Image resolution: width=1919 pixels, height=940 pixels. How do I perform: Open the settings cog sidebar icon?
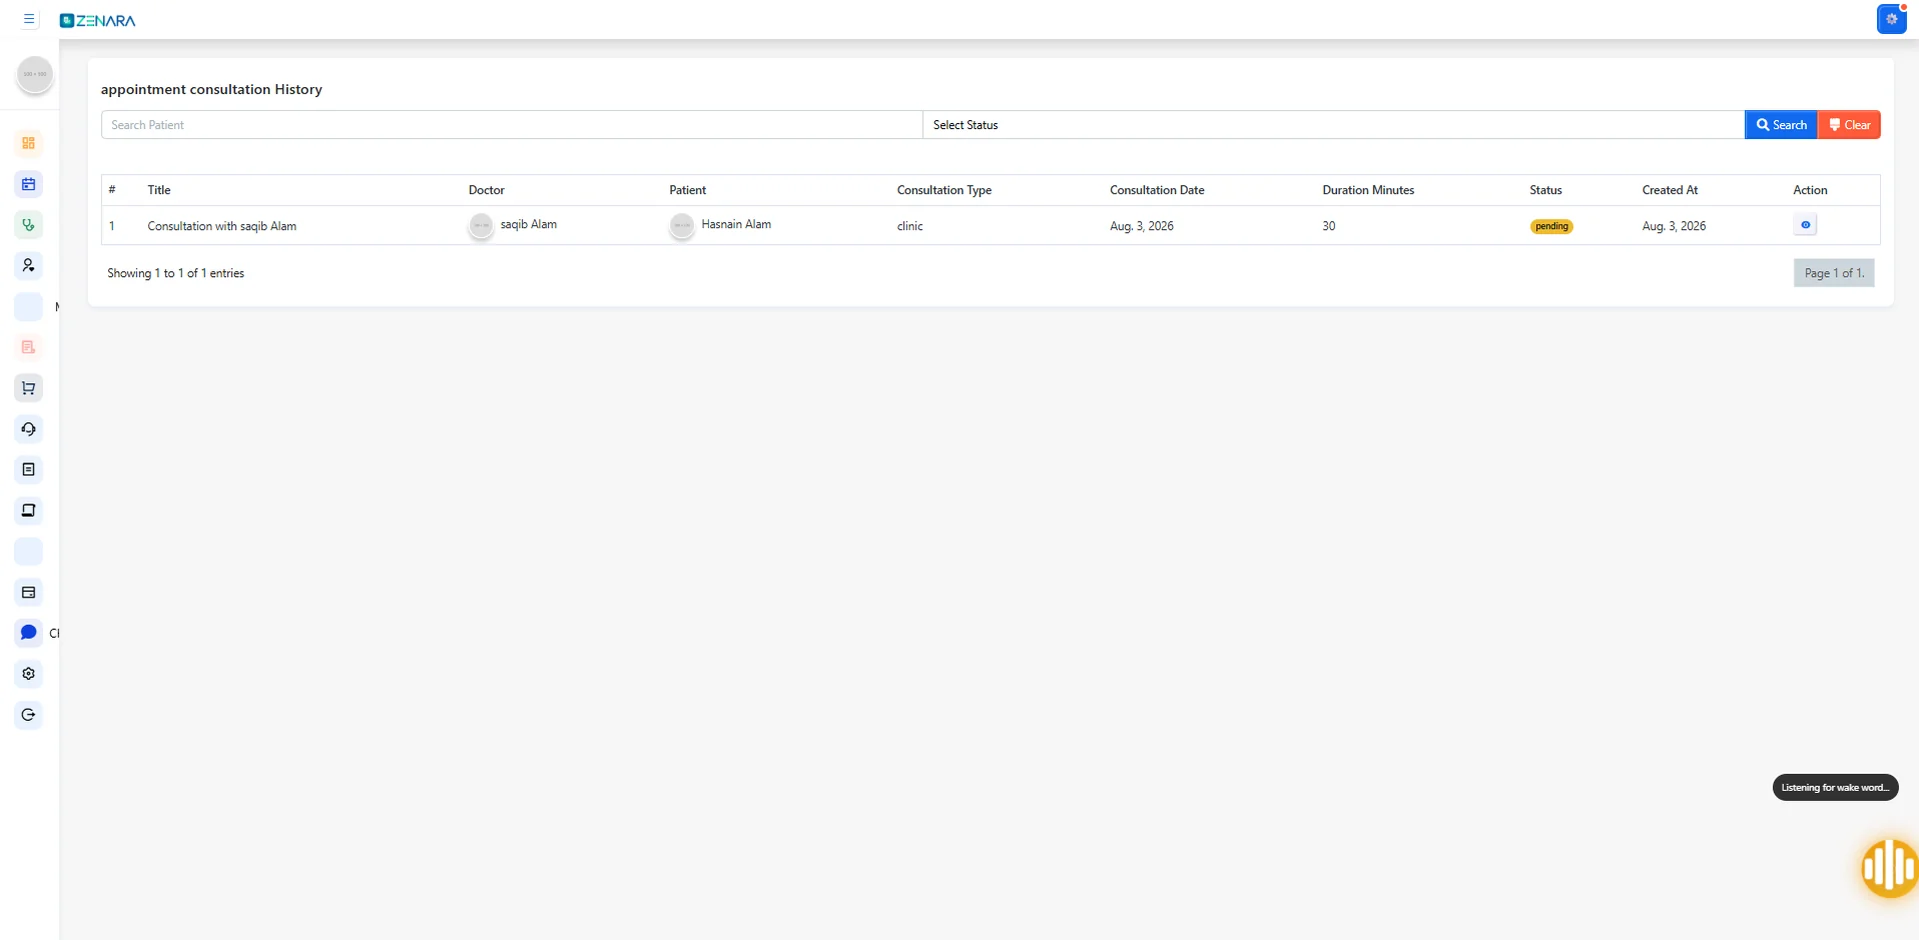tap(29, 673)
